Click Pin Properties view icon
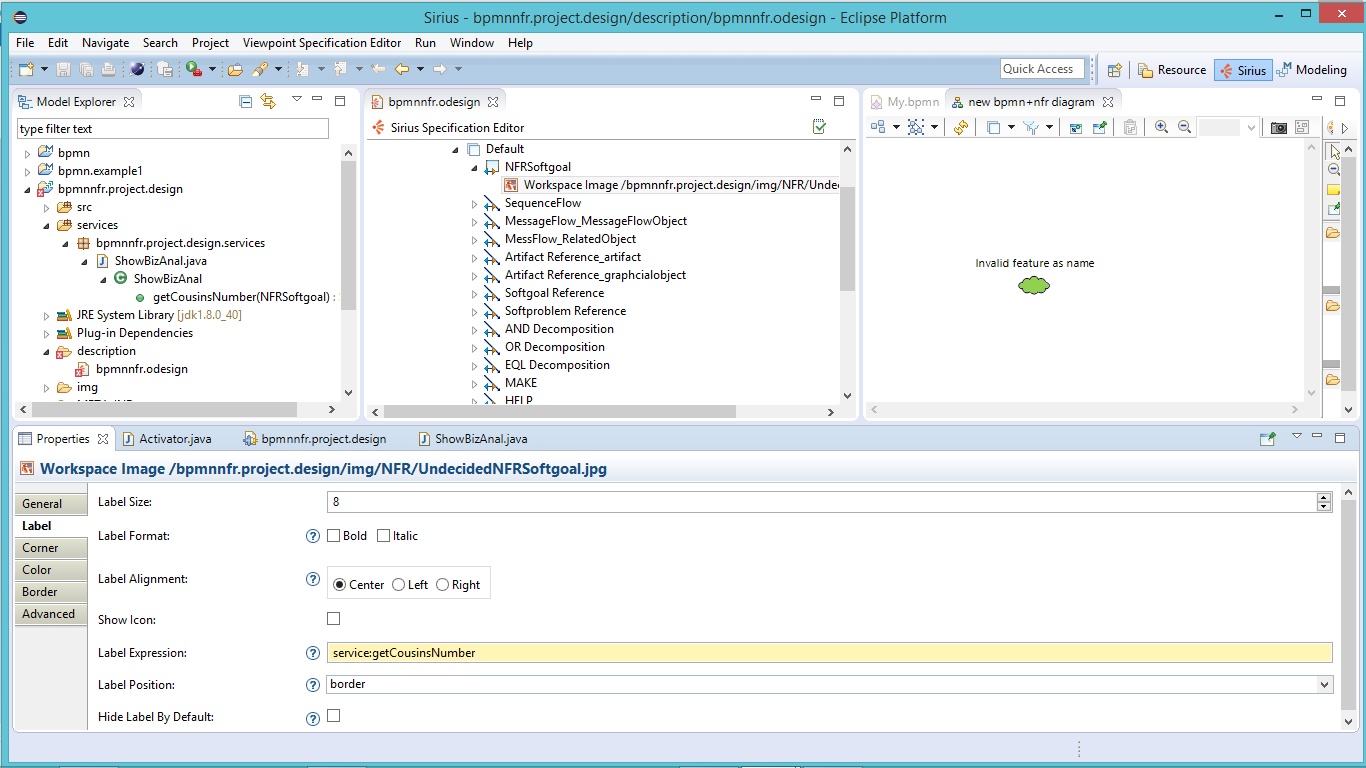Image resolution: width=1366 pixels, height=768 pixels. (1267, 438)
